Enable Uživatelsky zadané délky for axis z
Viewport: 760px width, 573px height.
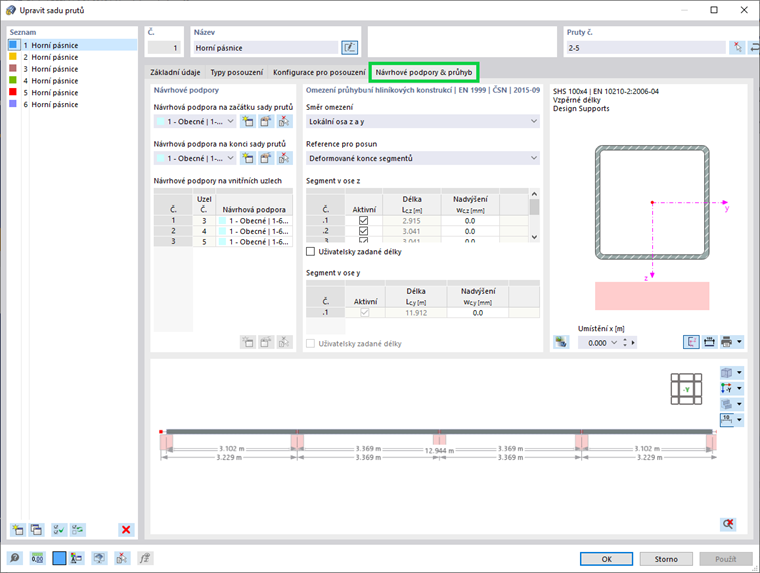(x=311, y=252)
